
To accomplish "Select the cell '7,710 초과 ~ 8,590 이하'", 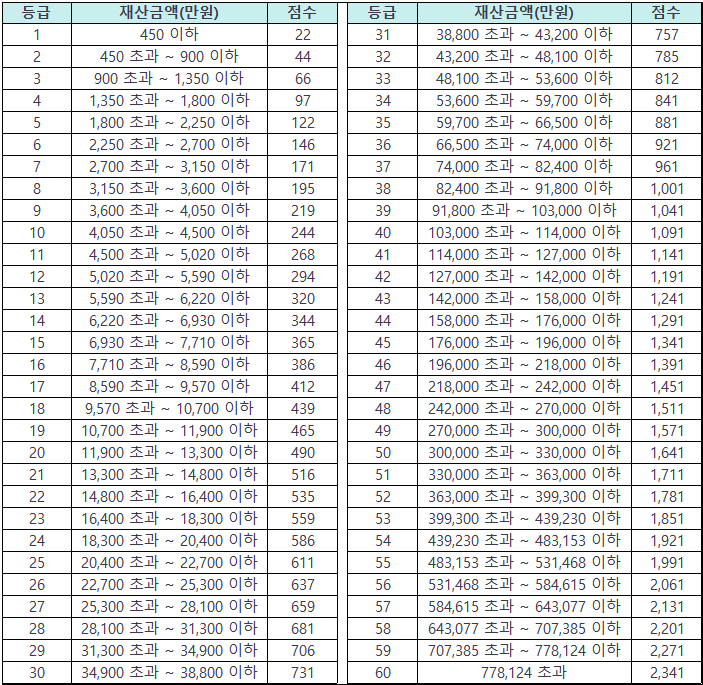I will (x=169, y=364).
